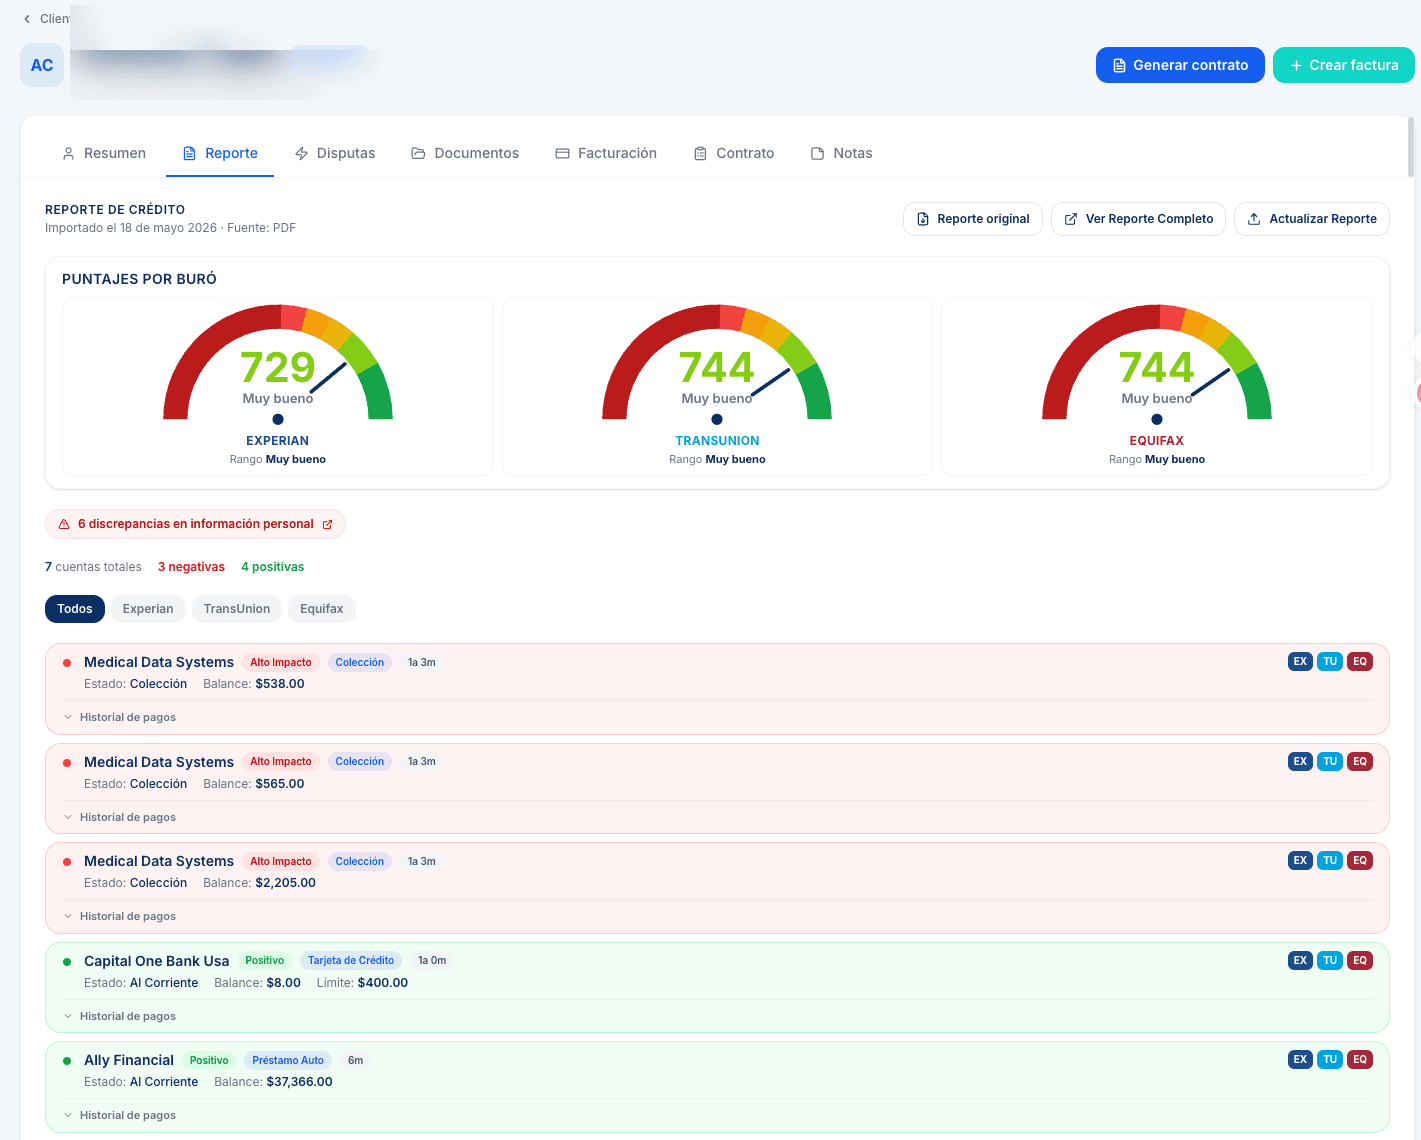The image size is (1421, 1140).
Task: Expand Historial de pagos for Ally Financial
Action: pos(120,1115)
